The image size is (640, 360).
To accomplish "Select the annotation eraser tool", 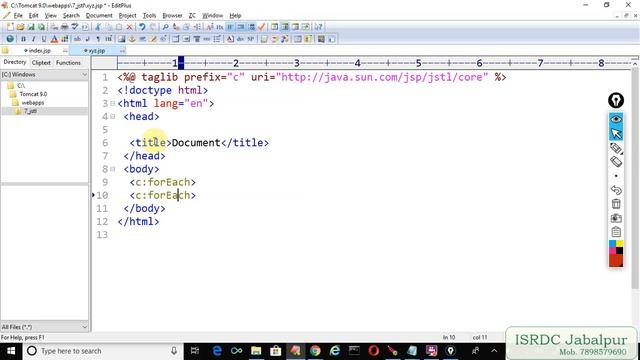I will point(616,162).
